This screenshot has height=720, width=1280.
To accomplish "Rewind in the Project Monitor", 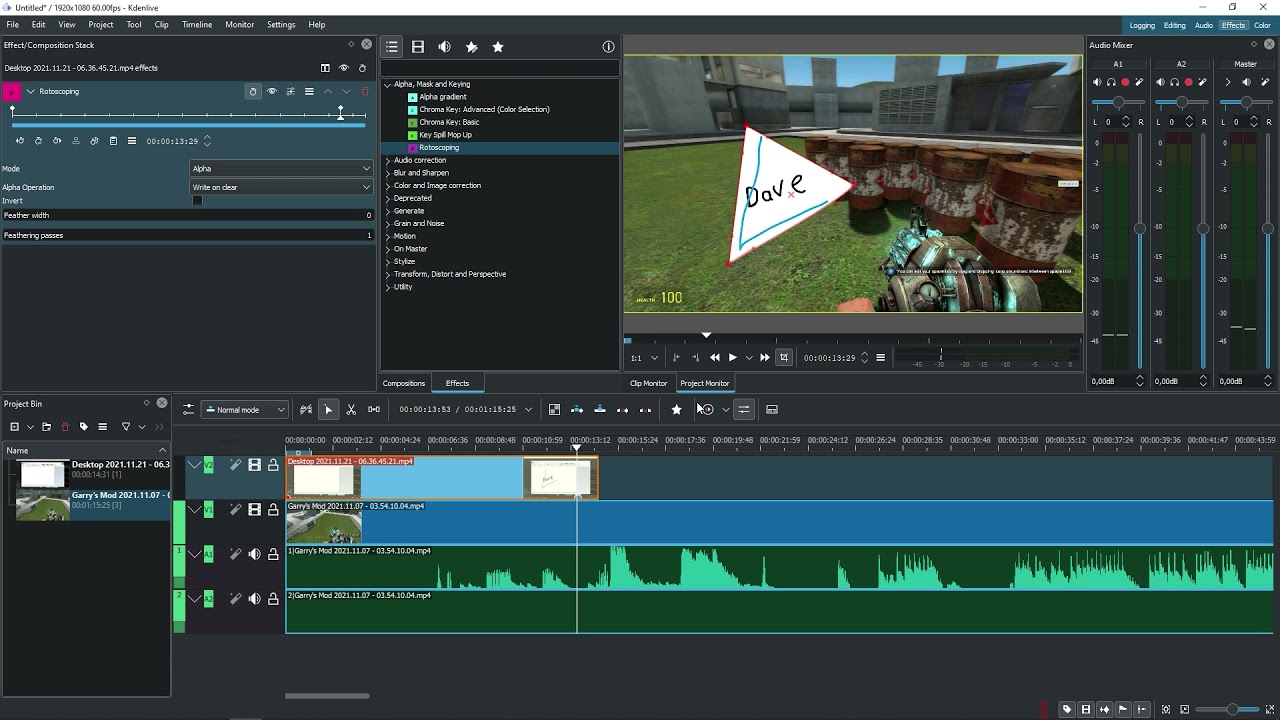I will tap(714, 357).
